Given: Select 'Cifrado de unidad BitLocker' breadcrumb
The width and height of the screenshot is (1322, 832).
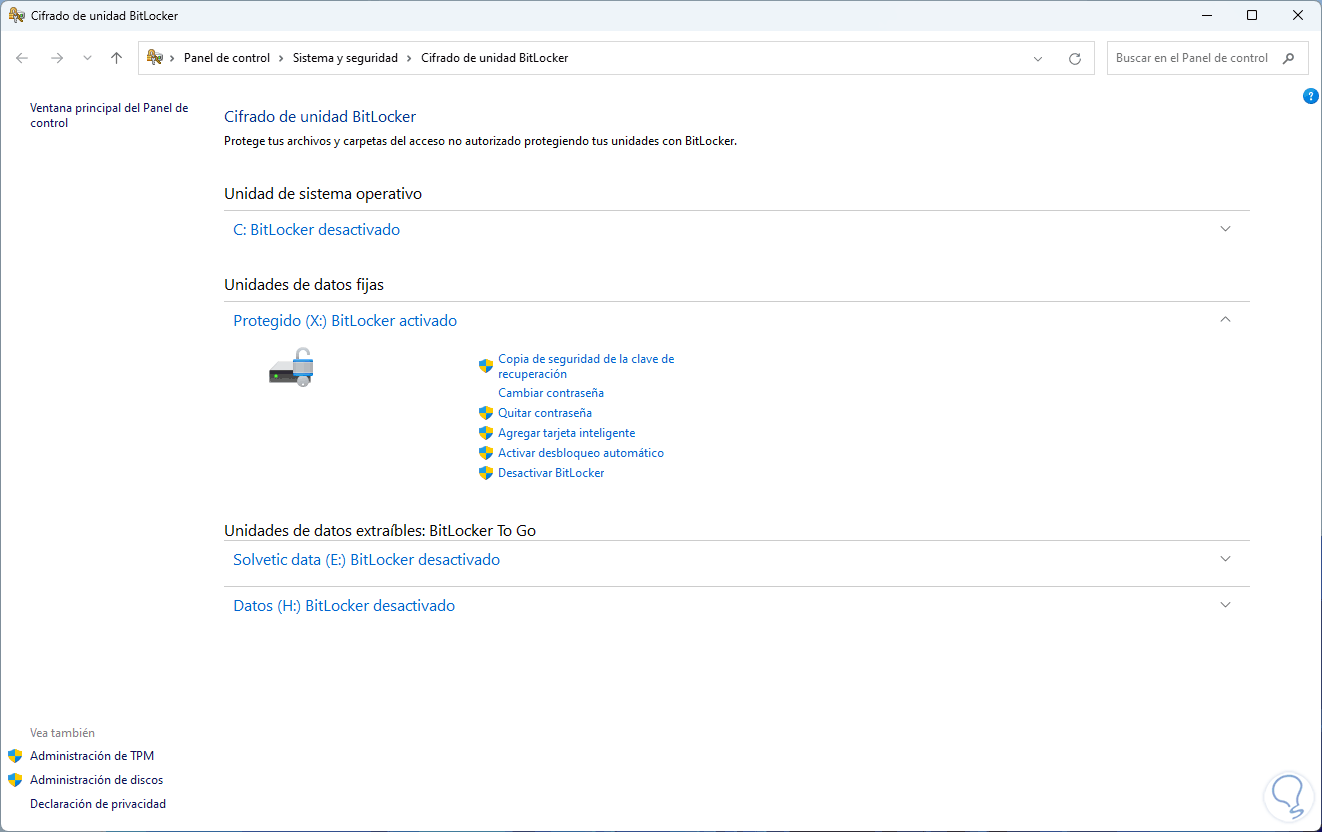Looking at the screenshot, I should click(494, 58).
